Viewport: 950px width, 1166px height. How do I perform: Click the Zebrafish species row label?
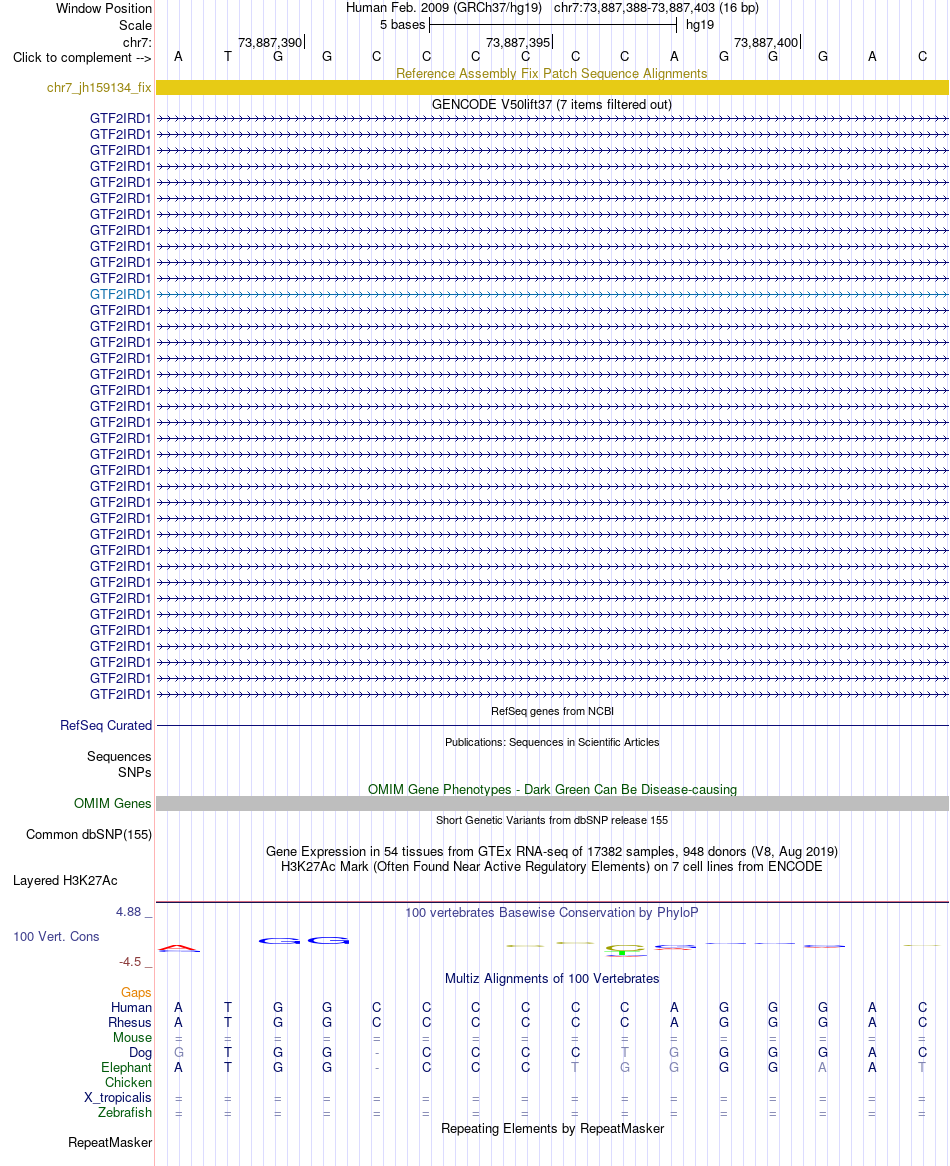[125, 1112]
